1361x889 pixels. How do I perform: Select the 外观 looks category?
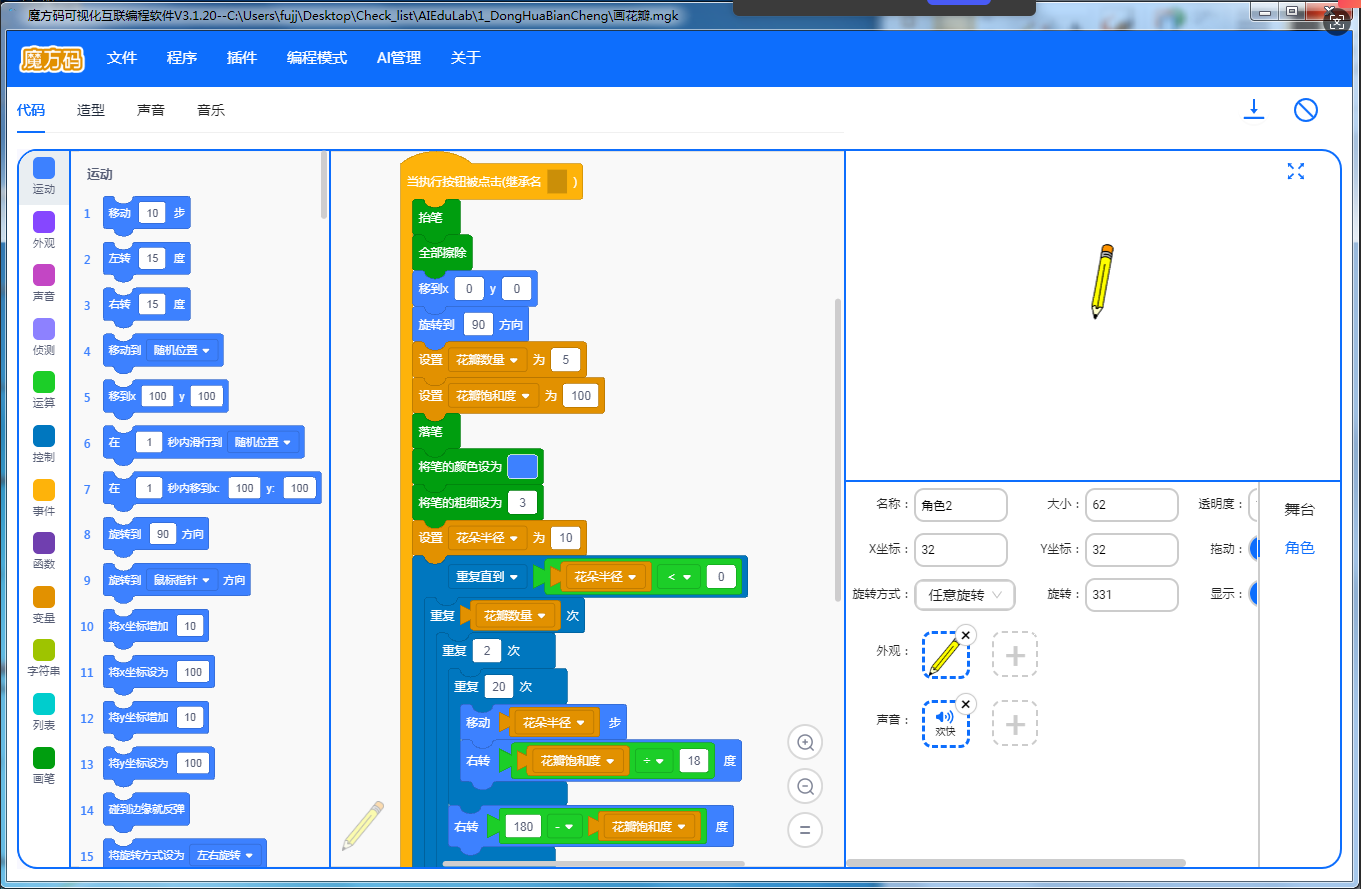tap(44, 230)
